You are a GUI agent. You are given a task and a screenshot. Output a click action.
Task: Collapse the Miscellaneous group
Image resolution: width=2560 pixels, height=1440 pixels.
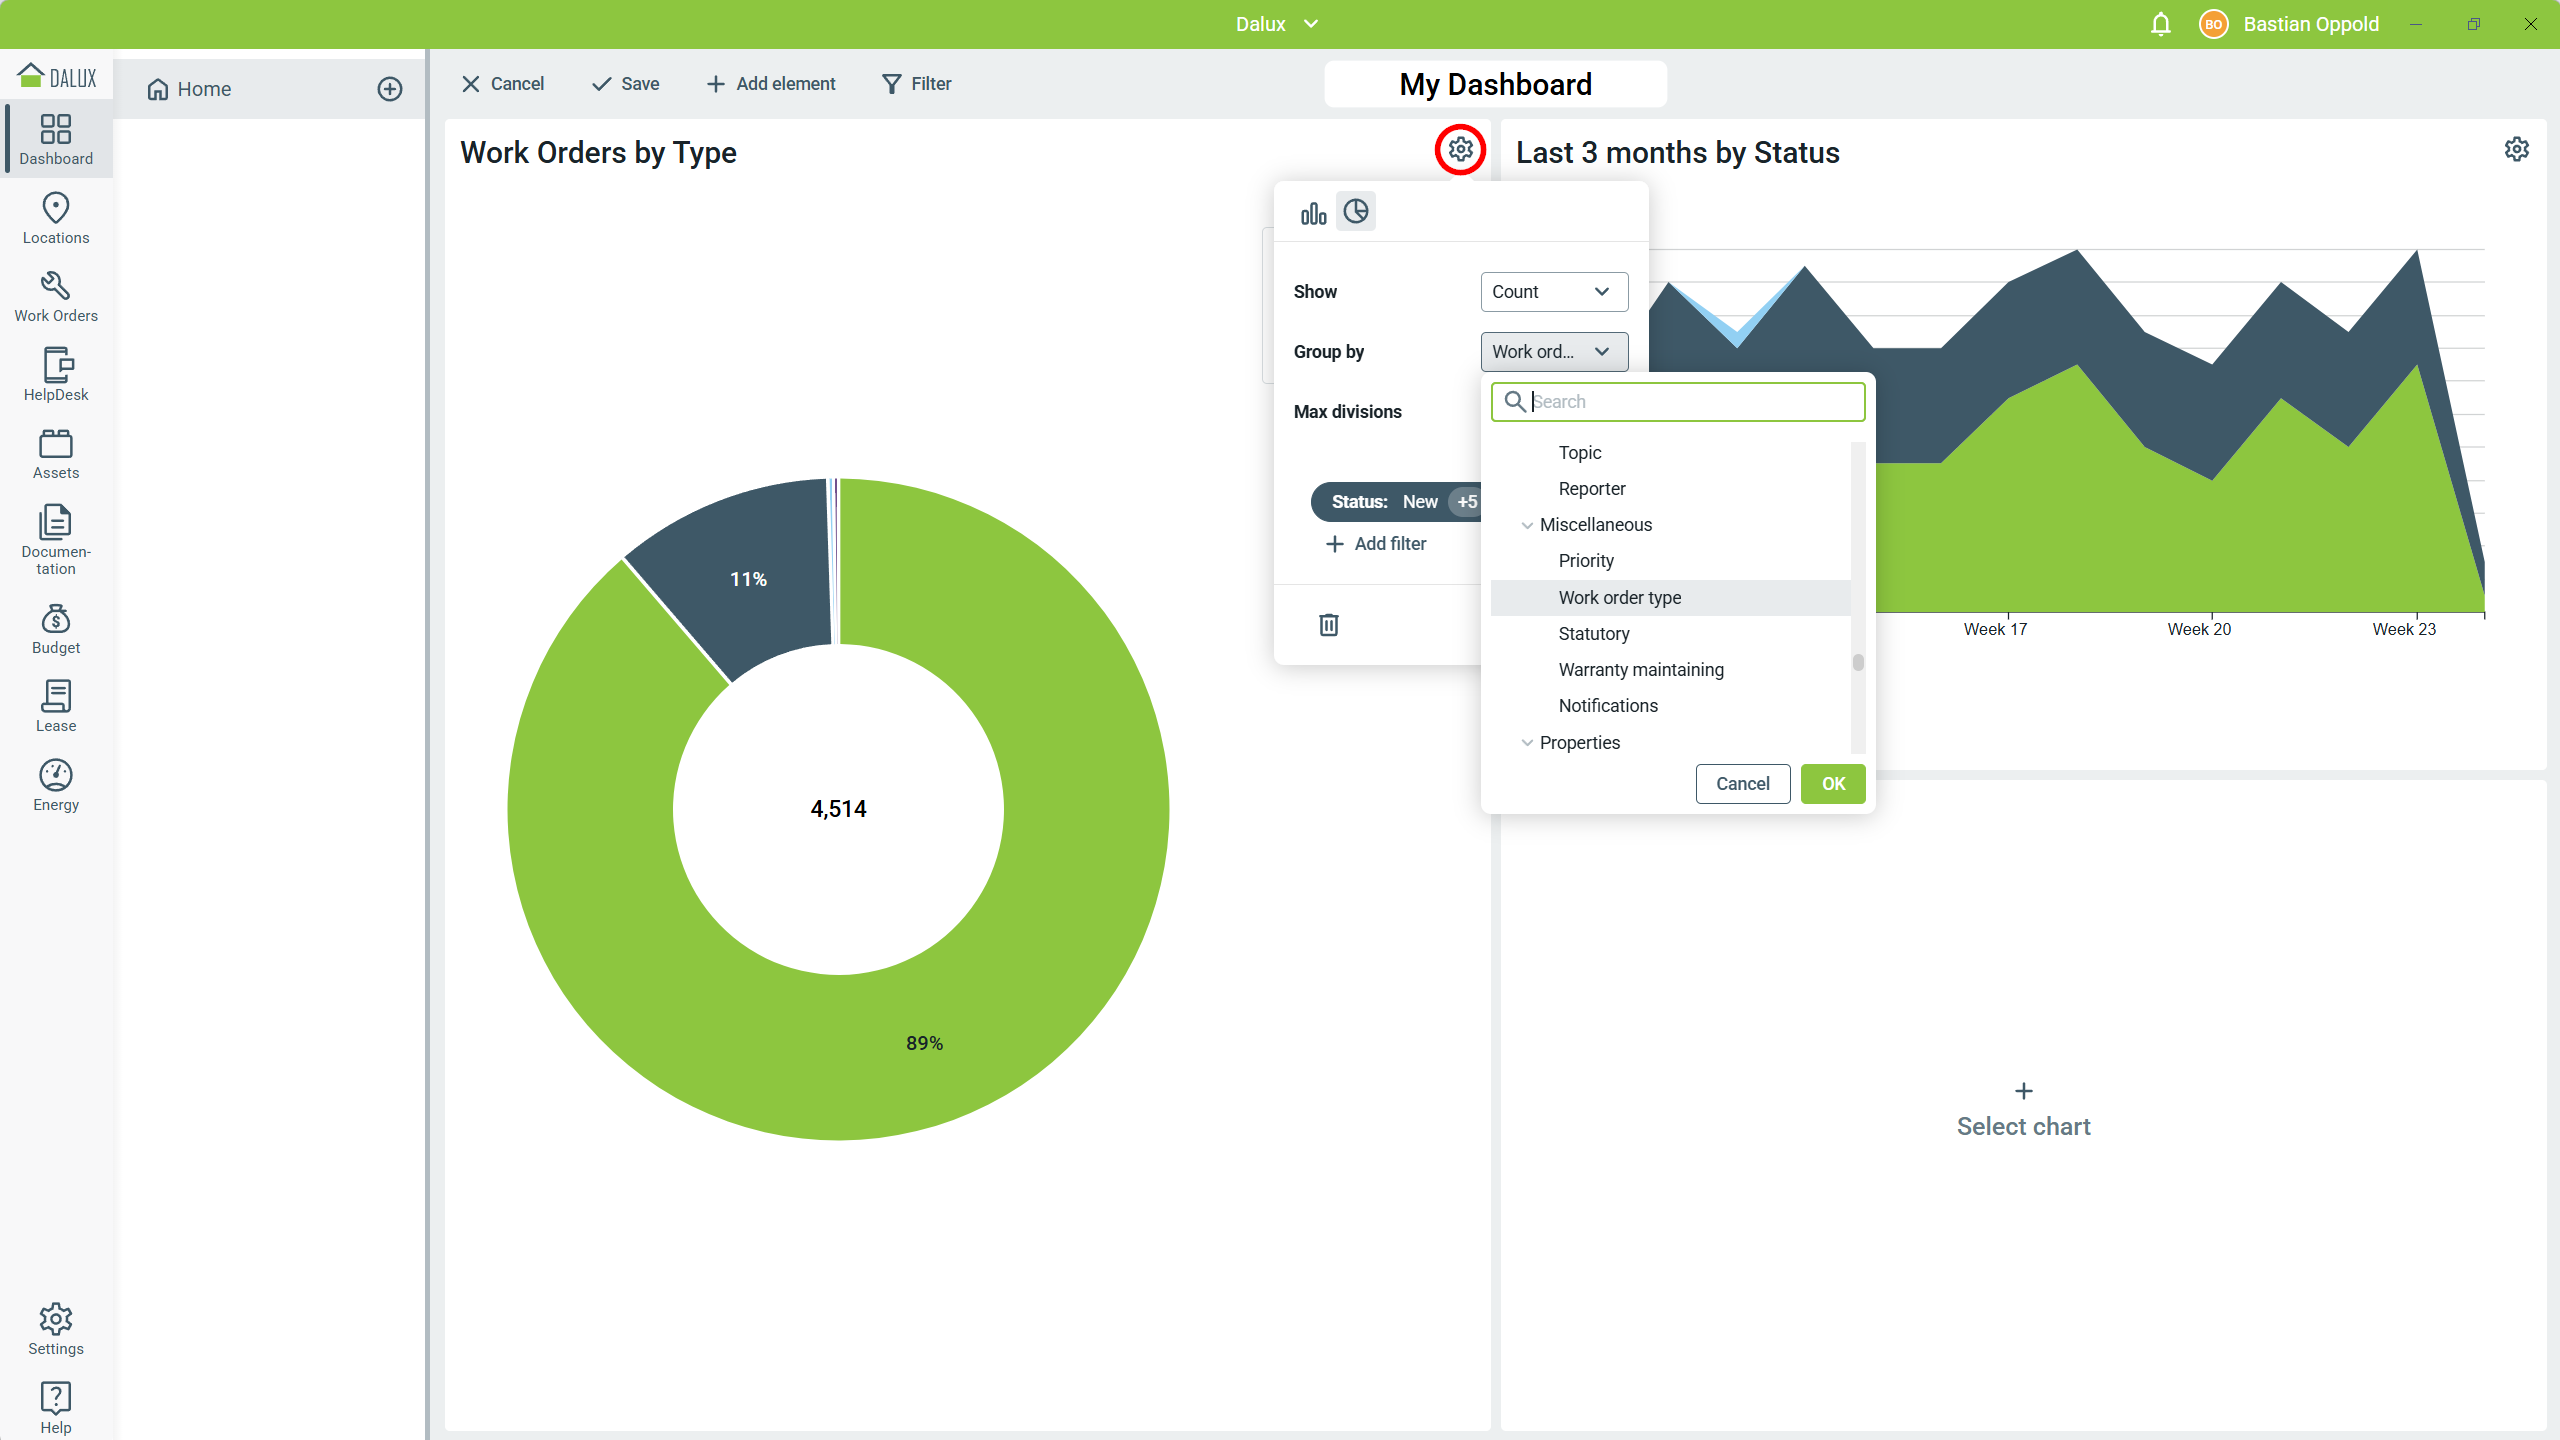[x=1527, y=525]
